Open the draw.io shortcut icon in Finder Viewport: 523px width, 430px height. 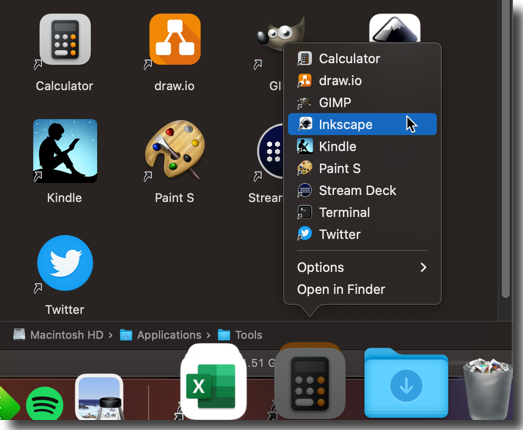175,39
